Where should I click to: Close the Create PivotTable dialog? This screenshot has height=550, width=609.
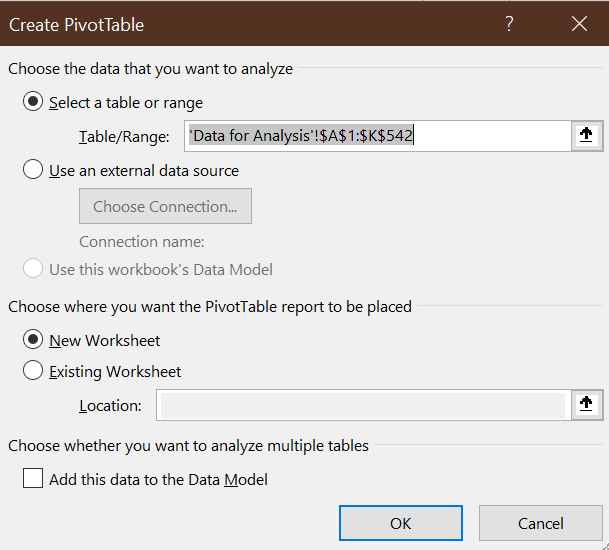(578, 24)
